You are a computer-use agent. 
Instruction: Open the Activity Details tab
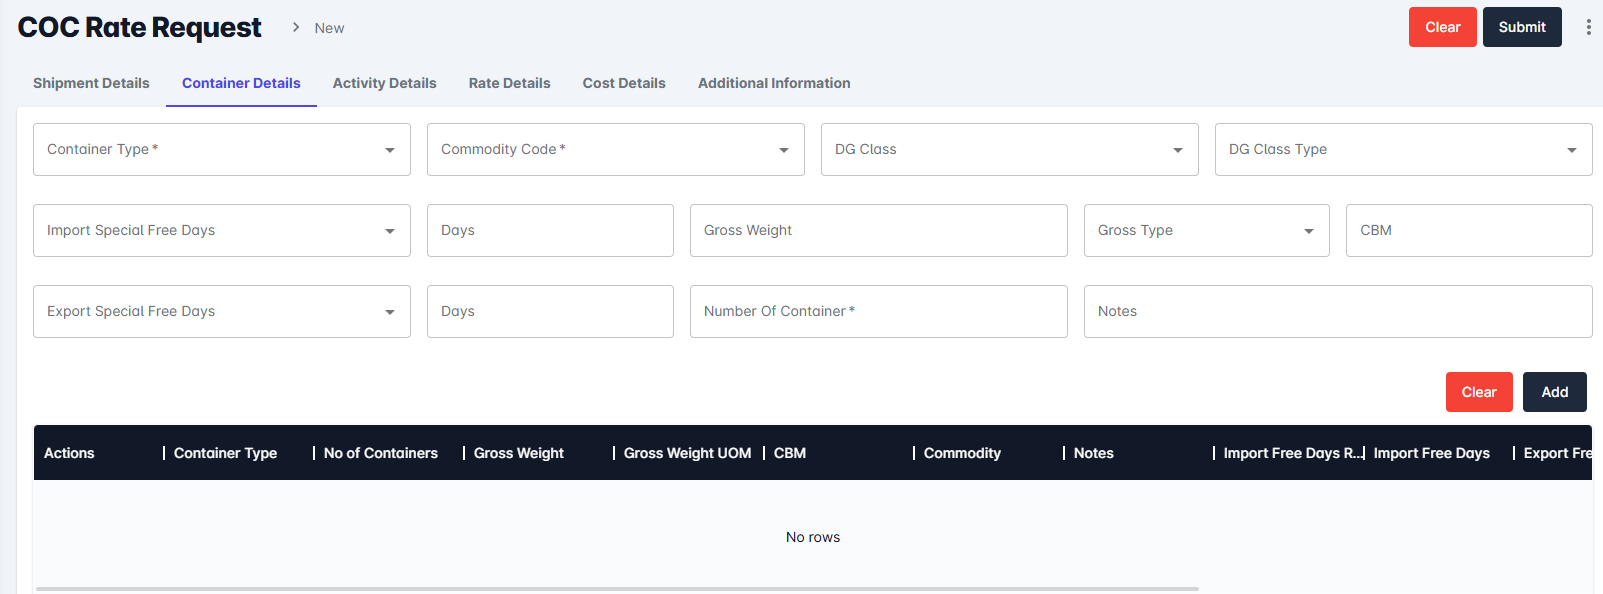pyautogui.click(x=384, y=83)
